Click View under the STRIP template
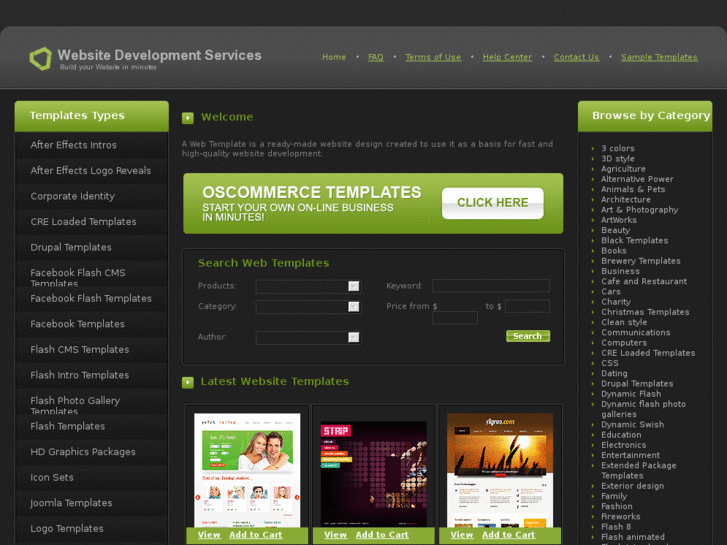Screen dimensions: 727x545 [x=336, y=535]
